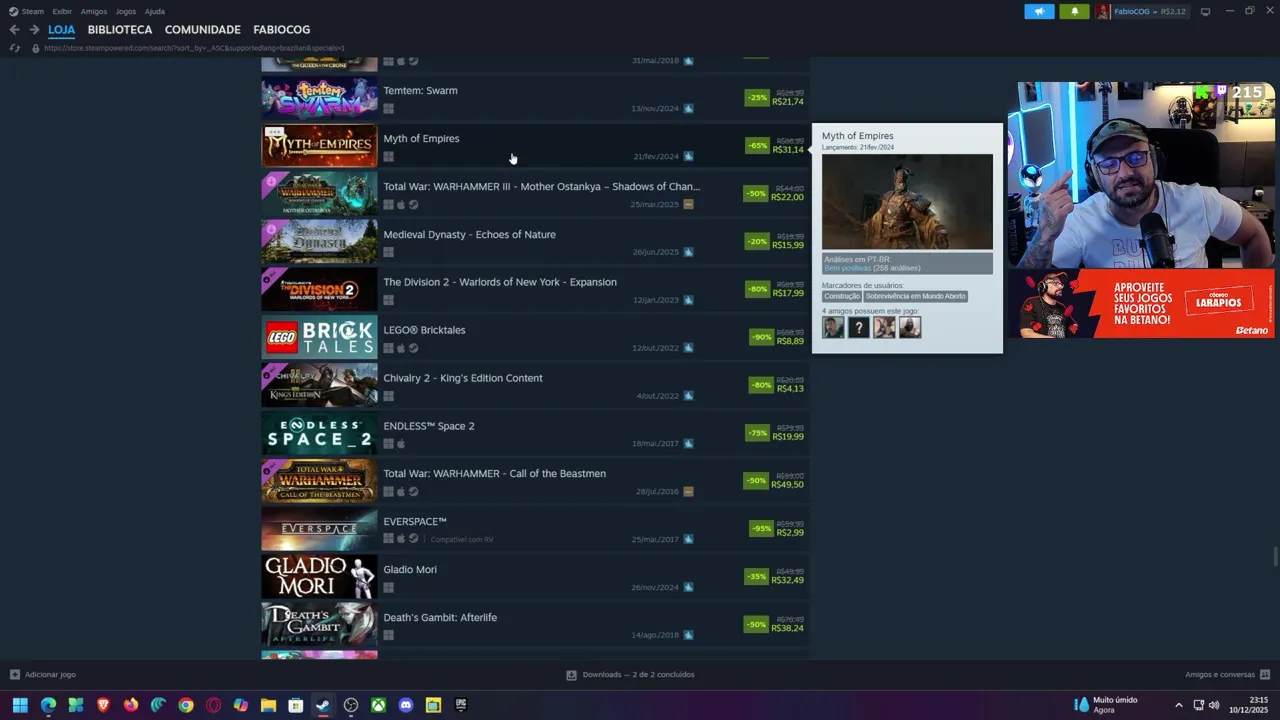Click the page vertical scrollbar thumb
Viewport: 1280px width, 720px height.
[1275, 556]
